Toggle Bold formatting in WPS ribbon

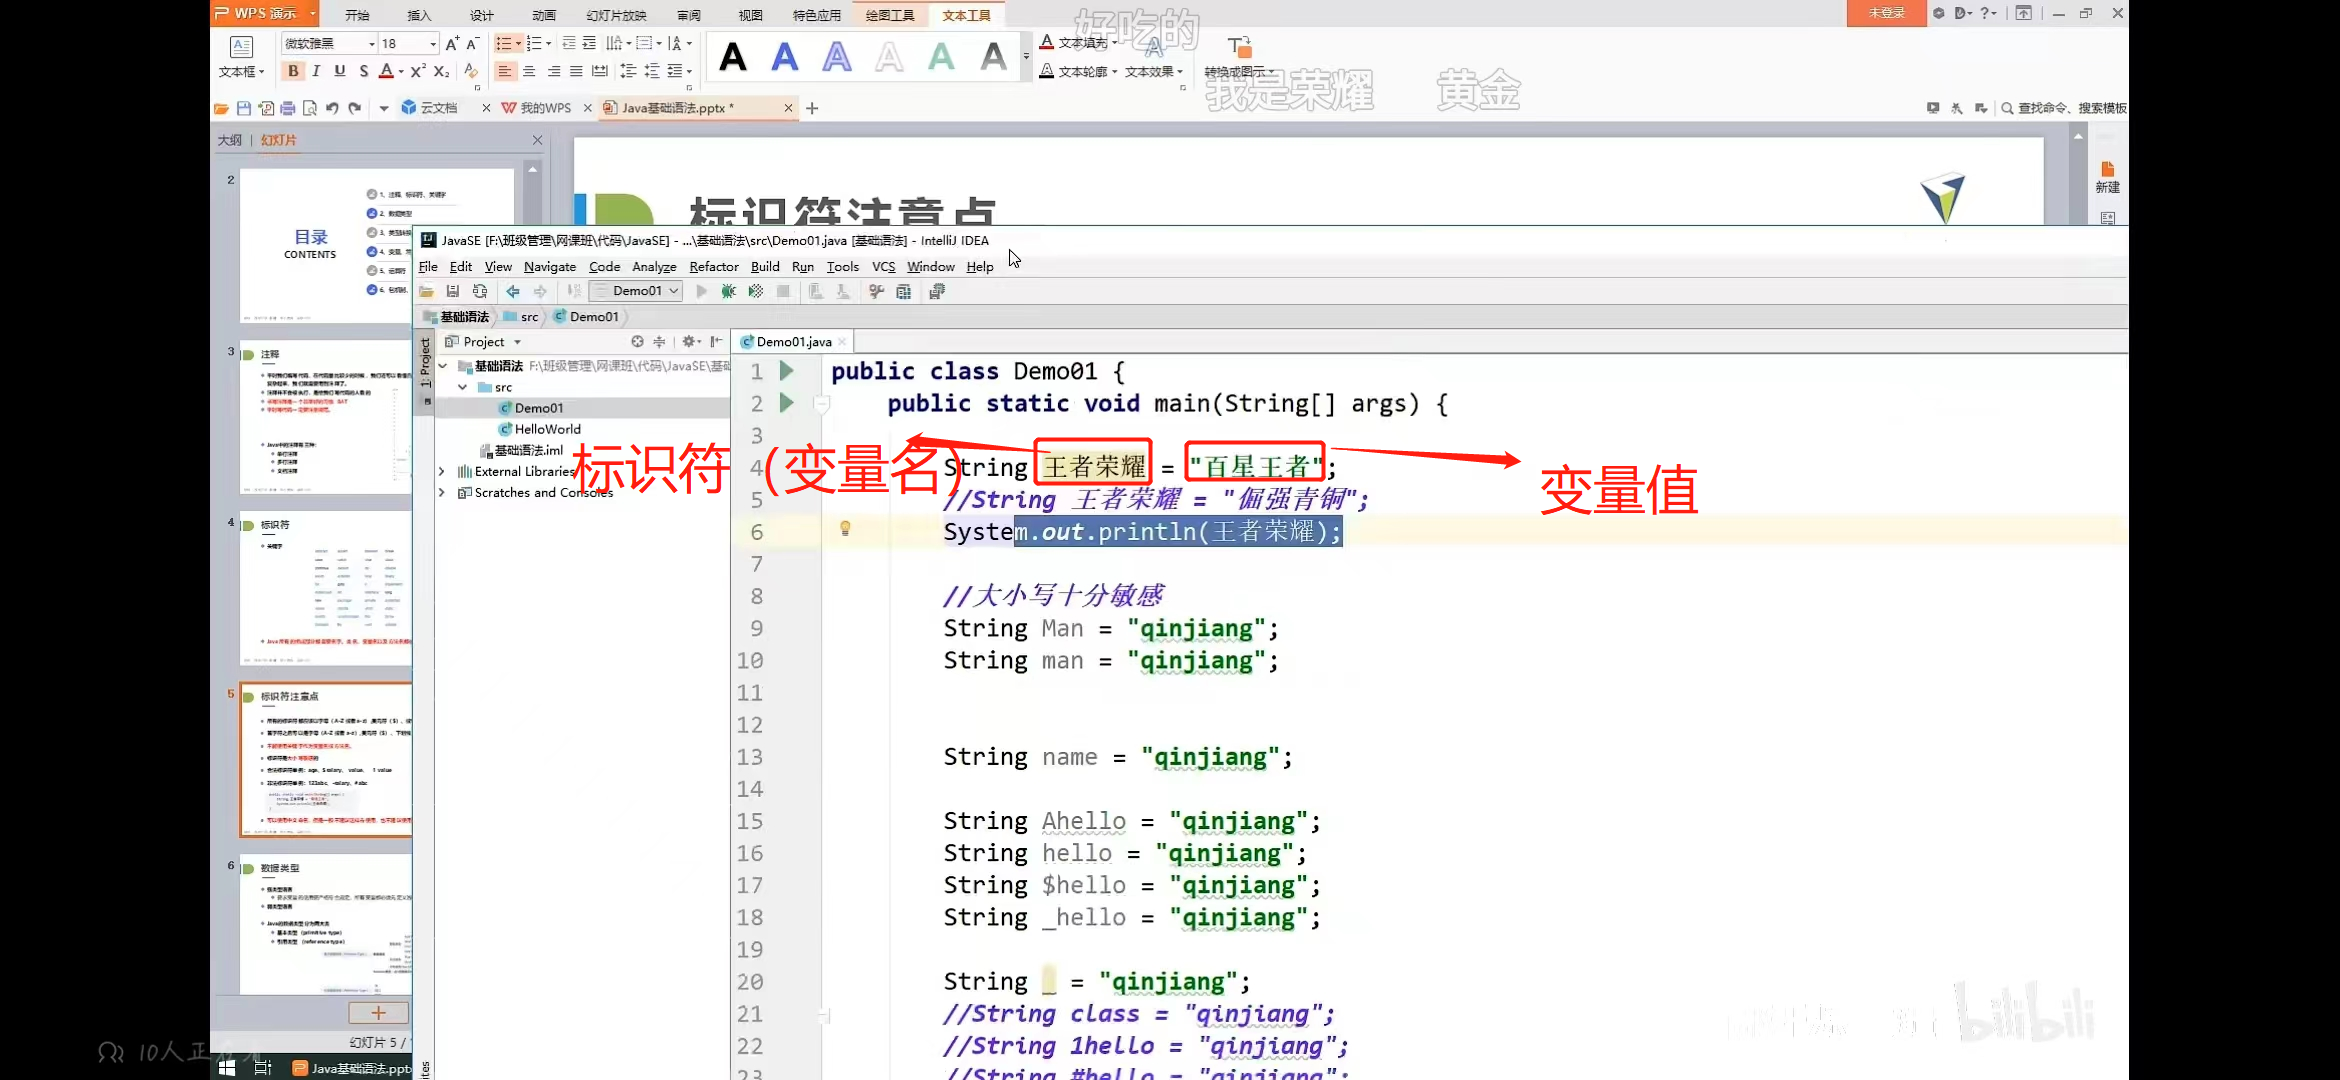(x=293, y=71)
